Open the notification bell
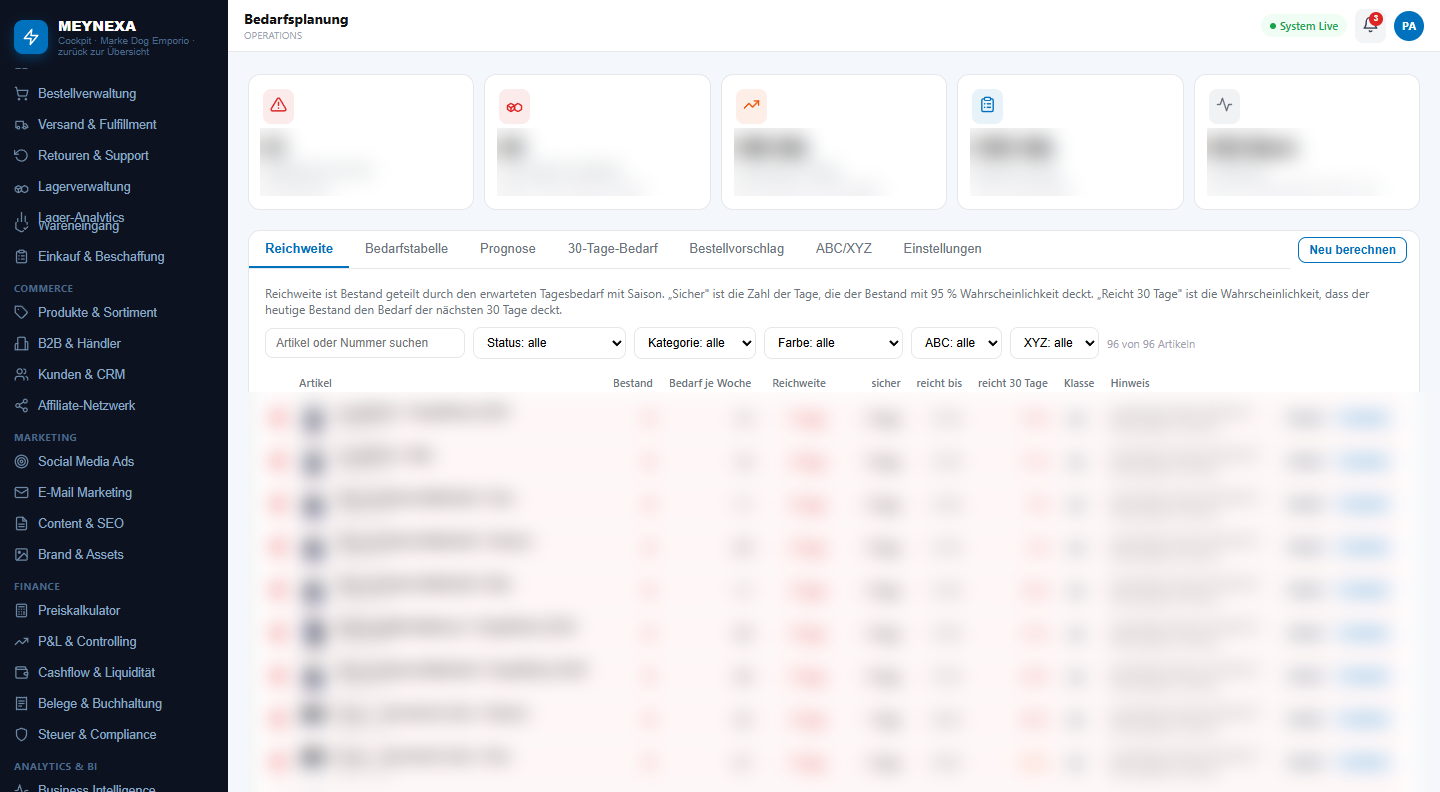 (x=1370, y=26)
